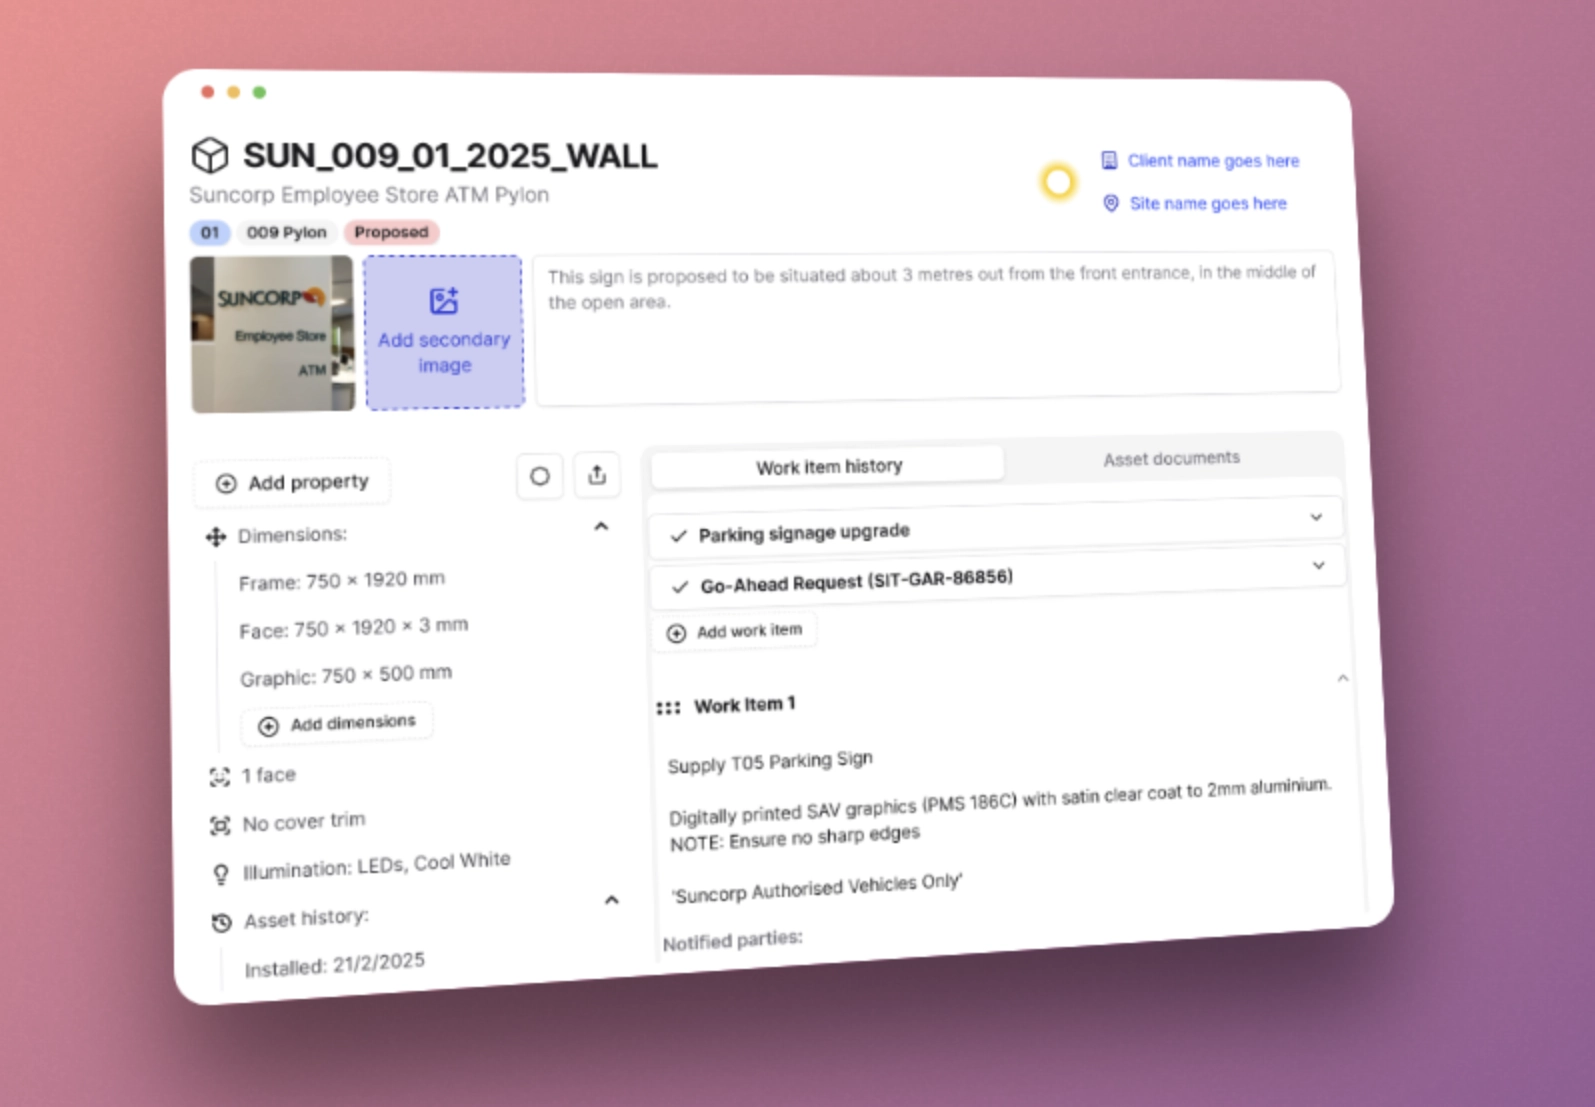Click the Add work item button
This screenshot has height=1107, width=1595.
pos(735,631)
